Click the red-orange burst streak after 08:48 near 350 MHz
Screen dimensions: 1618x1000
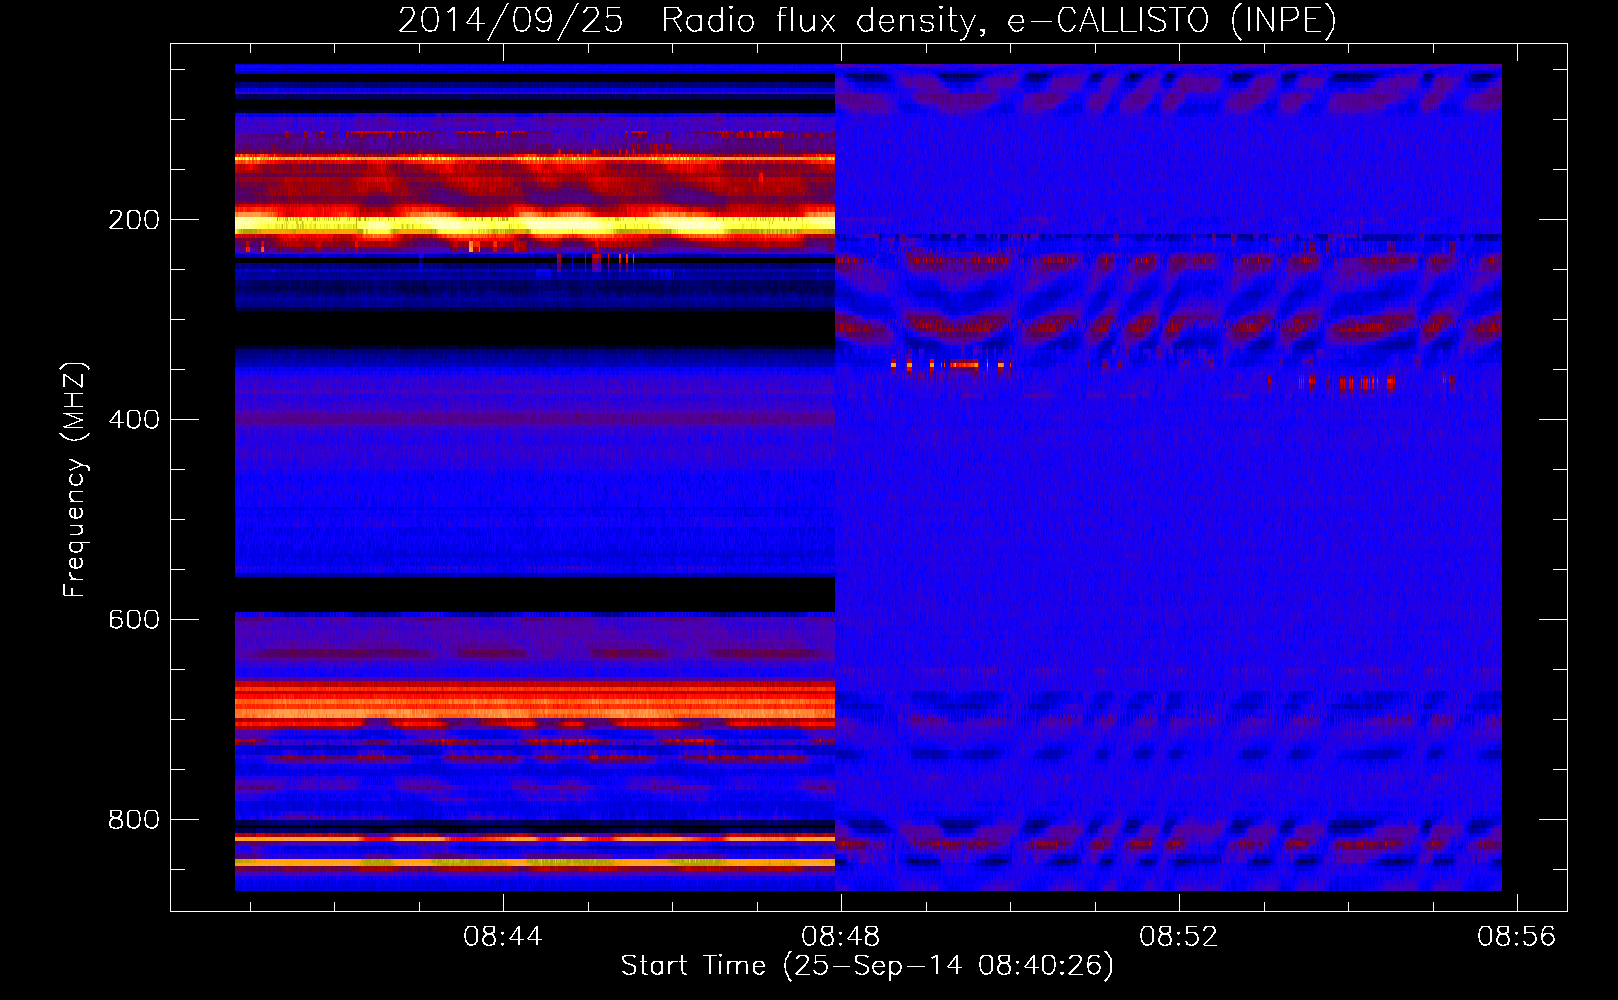point(950,365)
